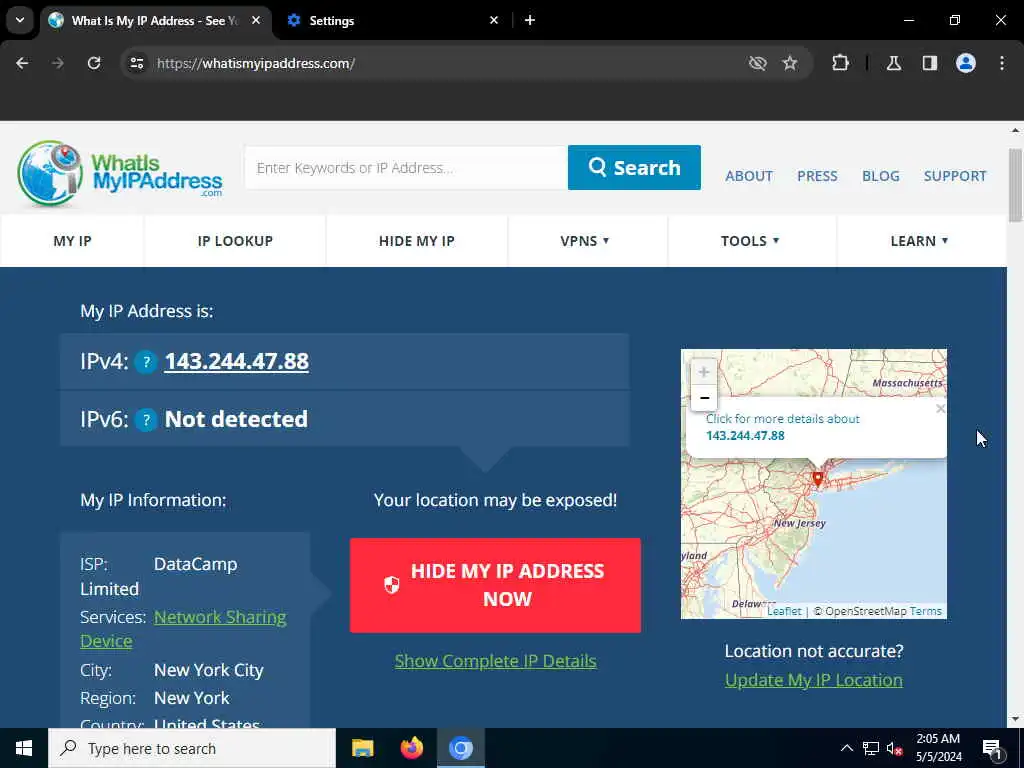Close the map popup
Viewport: 1024px width, 768px height.
(940, 409)
